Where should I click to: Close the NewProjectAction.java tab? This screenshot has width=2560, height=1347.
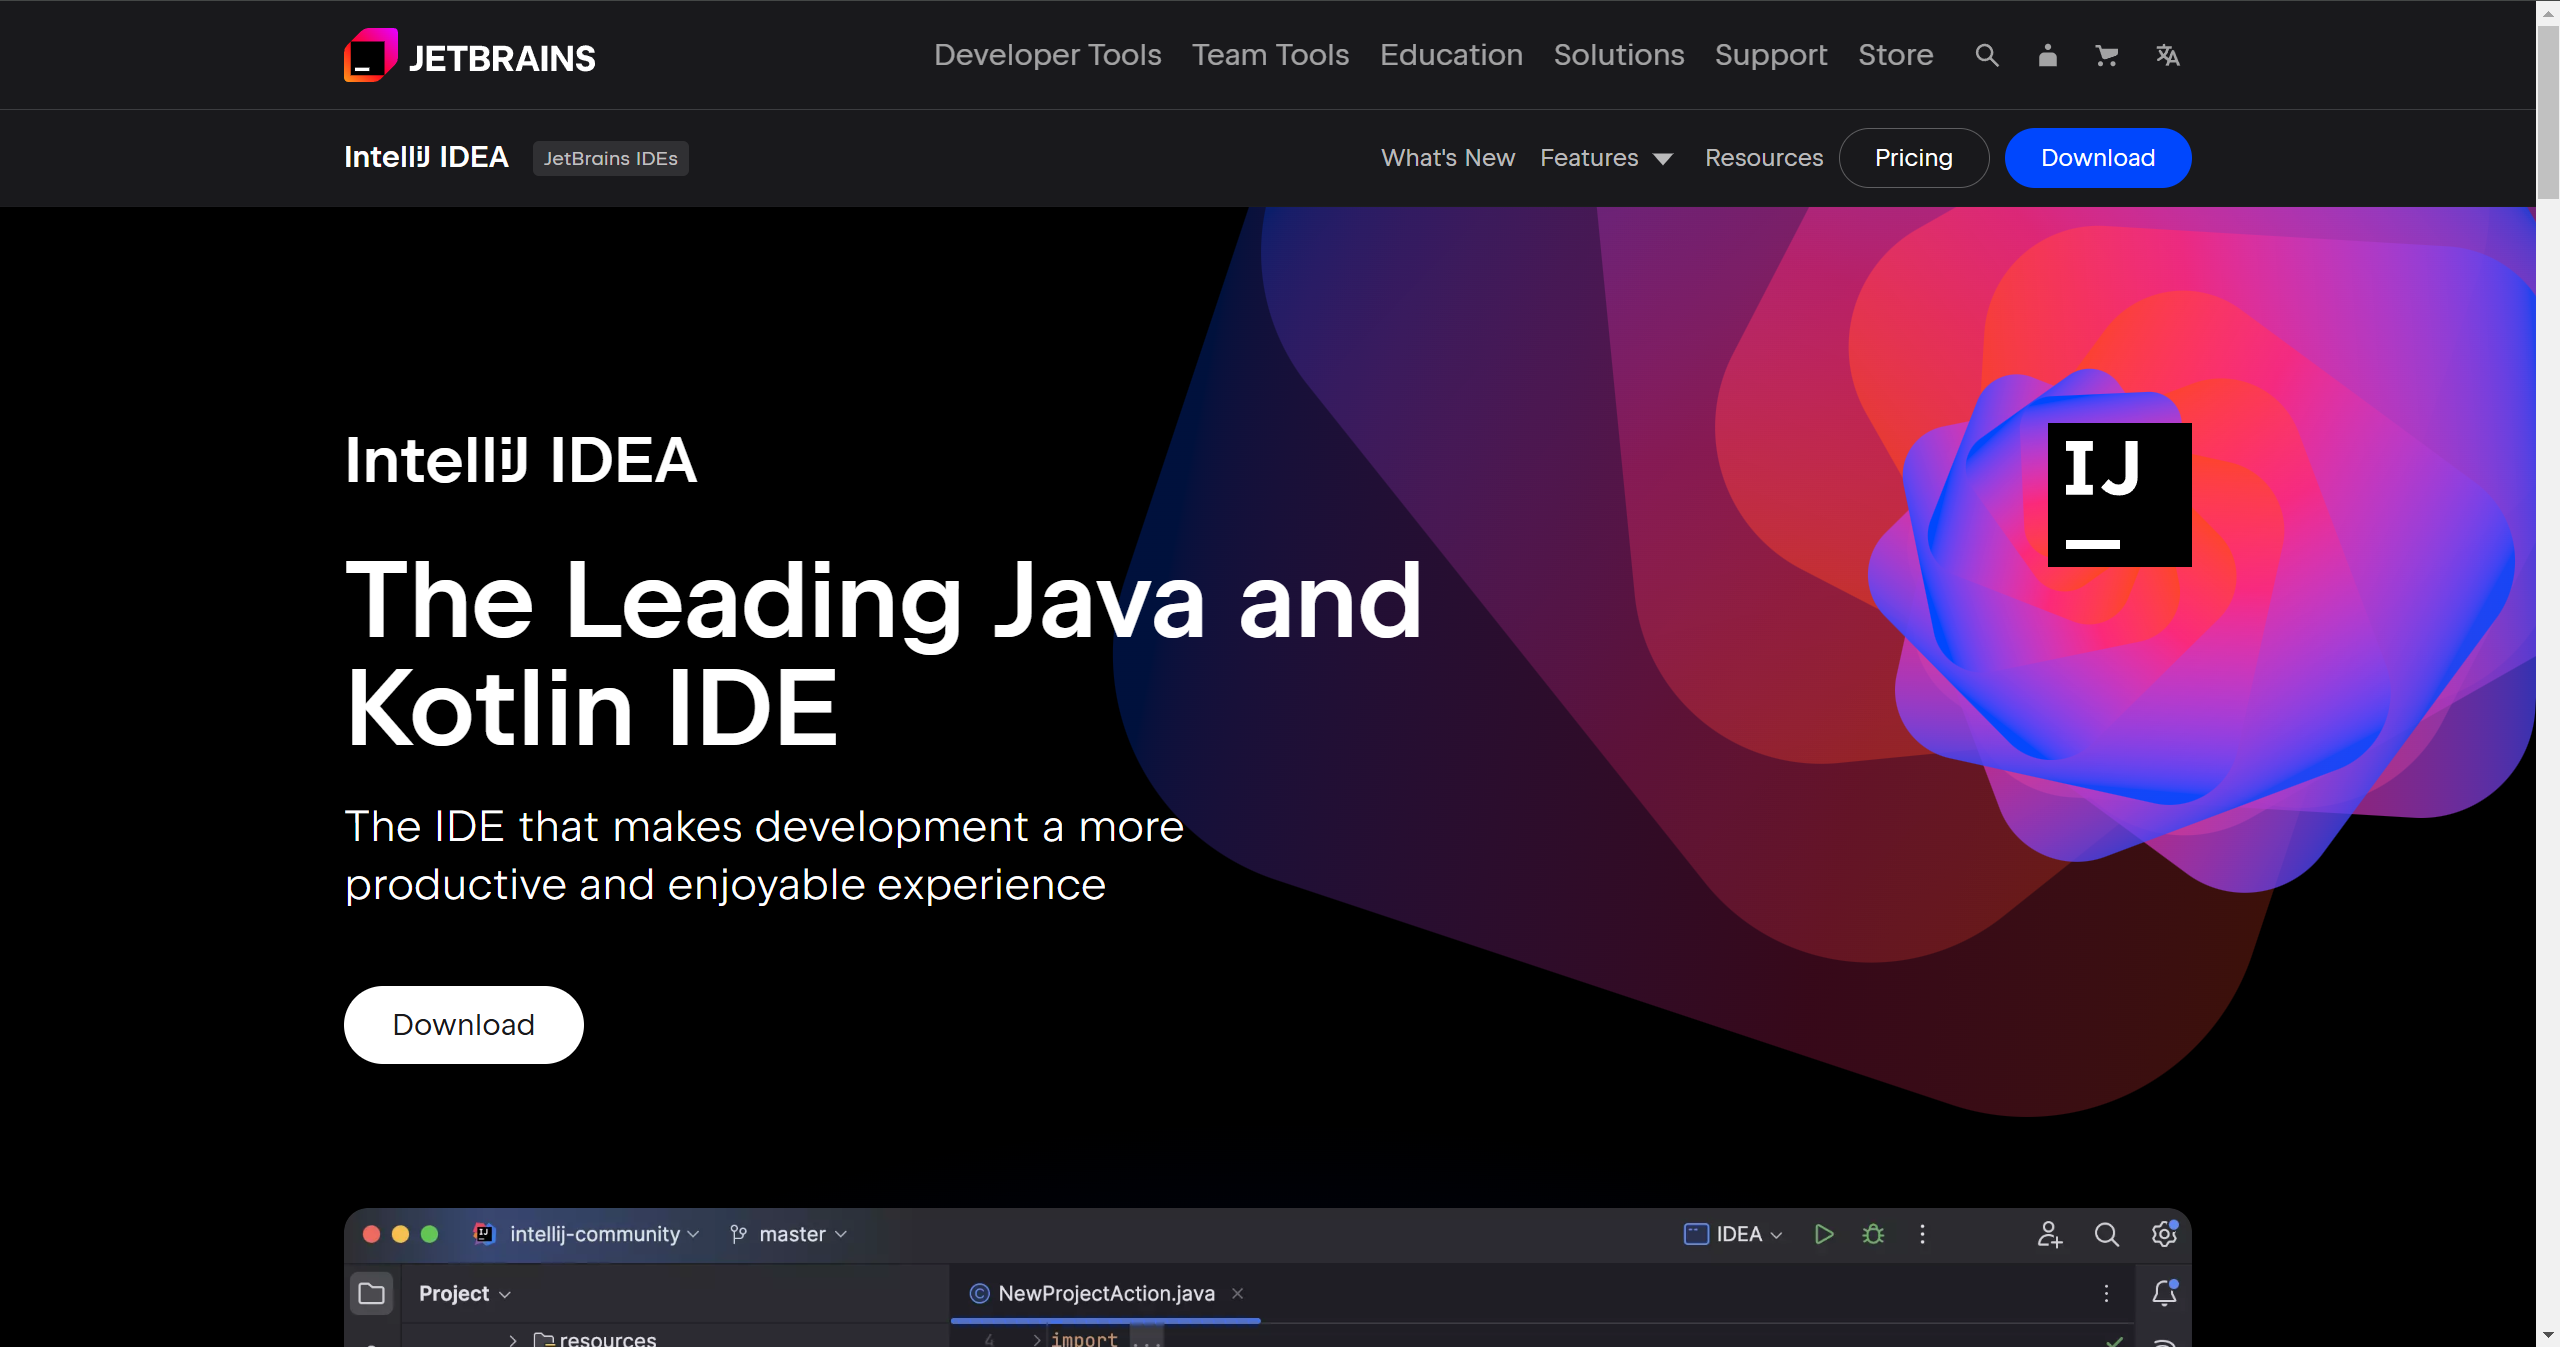point(1237,1293)
